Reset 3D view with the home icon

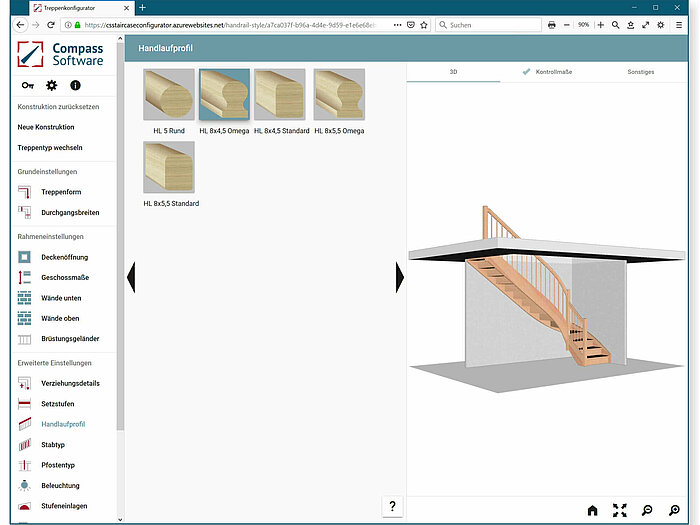[x=592, y=510]
